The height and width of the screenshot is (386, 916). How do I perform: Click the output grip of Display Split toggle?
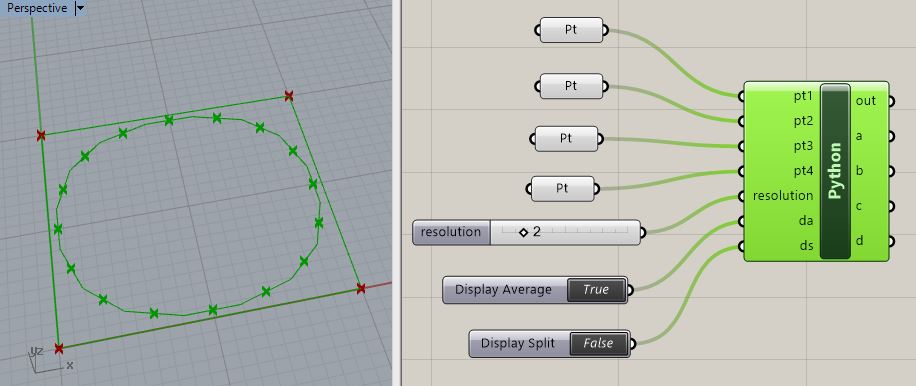tap(633, 343)
